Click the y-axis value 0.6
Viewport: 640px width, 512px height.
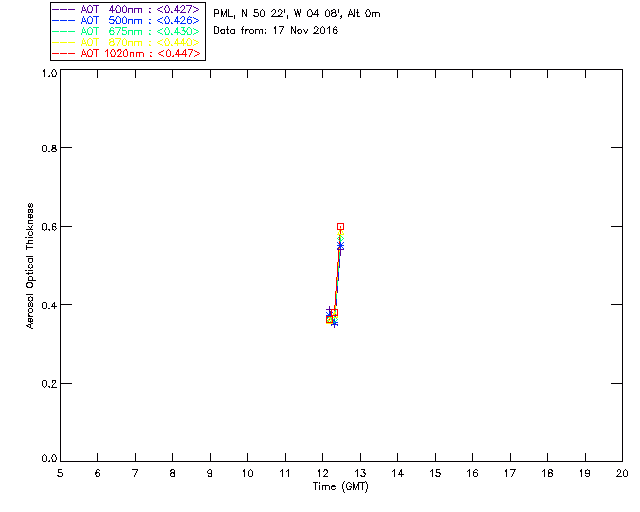tap(49, 227)
